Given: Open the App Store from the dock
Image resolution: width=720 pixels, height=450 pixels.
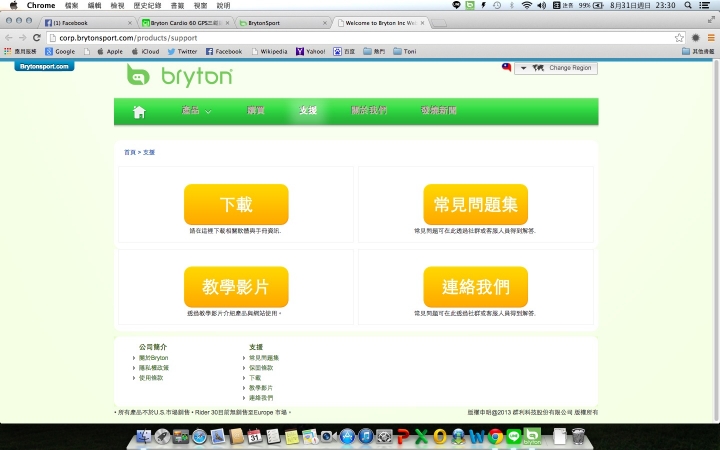Looking at the screenshot, I should [x=347, y=436].
